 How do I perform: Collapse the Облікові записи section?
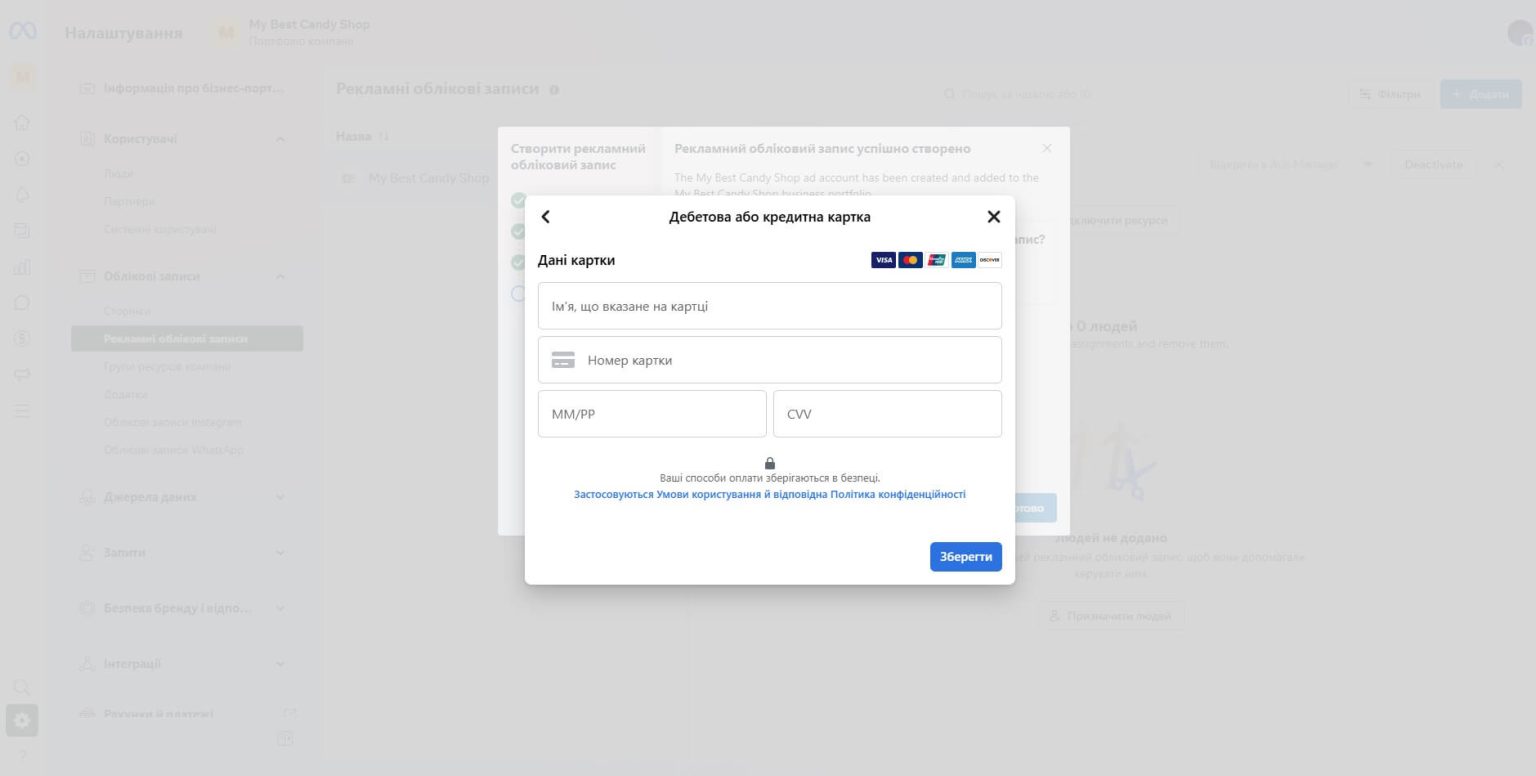pos(281,276)
